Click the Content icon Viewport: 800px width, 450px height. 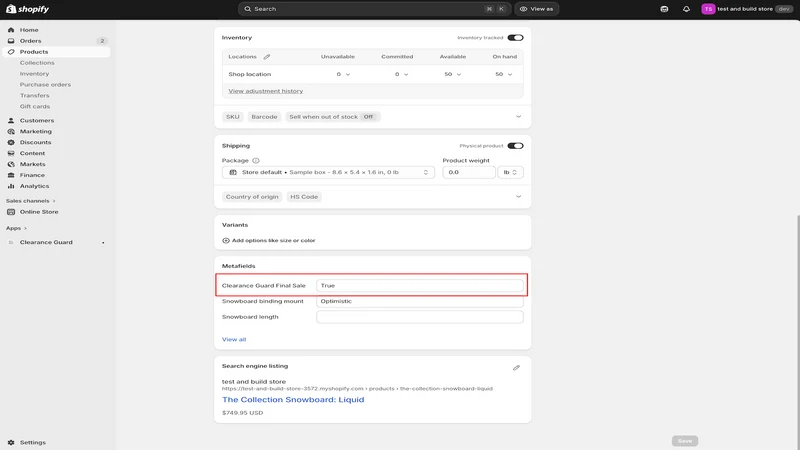pos(11,153)
